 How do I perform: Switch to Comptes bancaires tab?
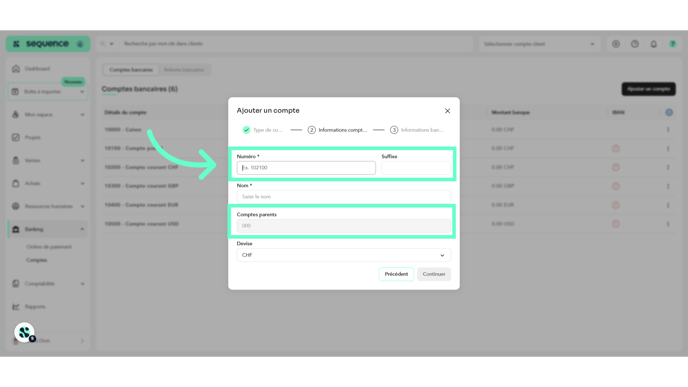(131, 70)
